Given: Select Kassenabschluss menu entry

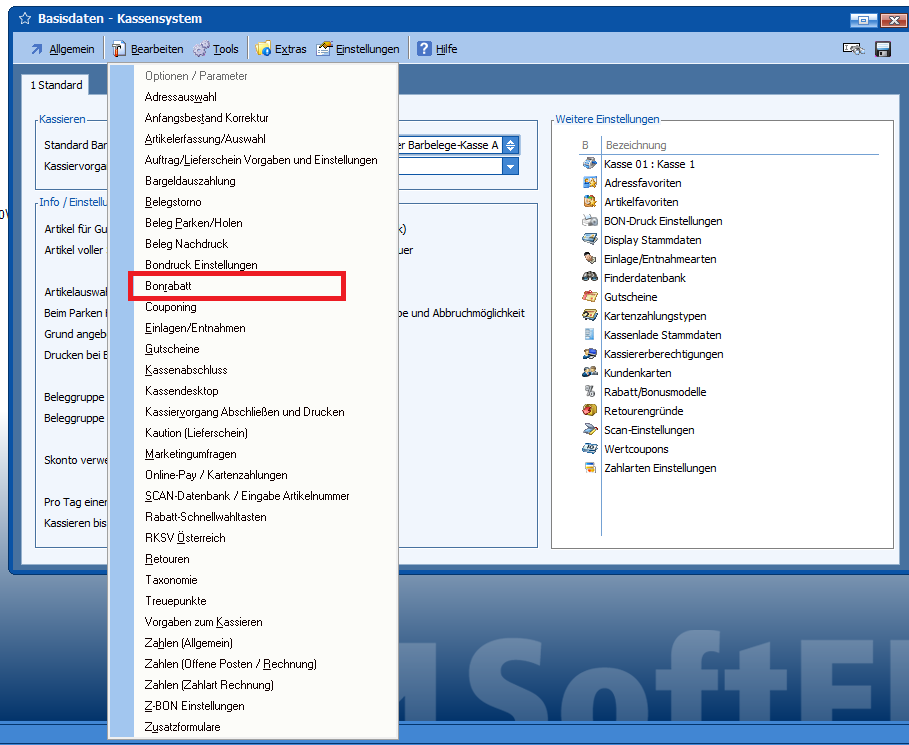Looking at the screenshot, I should 186,370.
